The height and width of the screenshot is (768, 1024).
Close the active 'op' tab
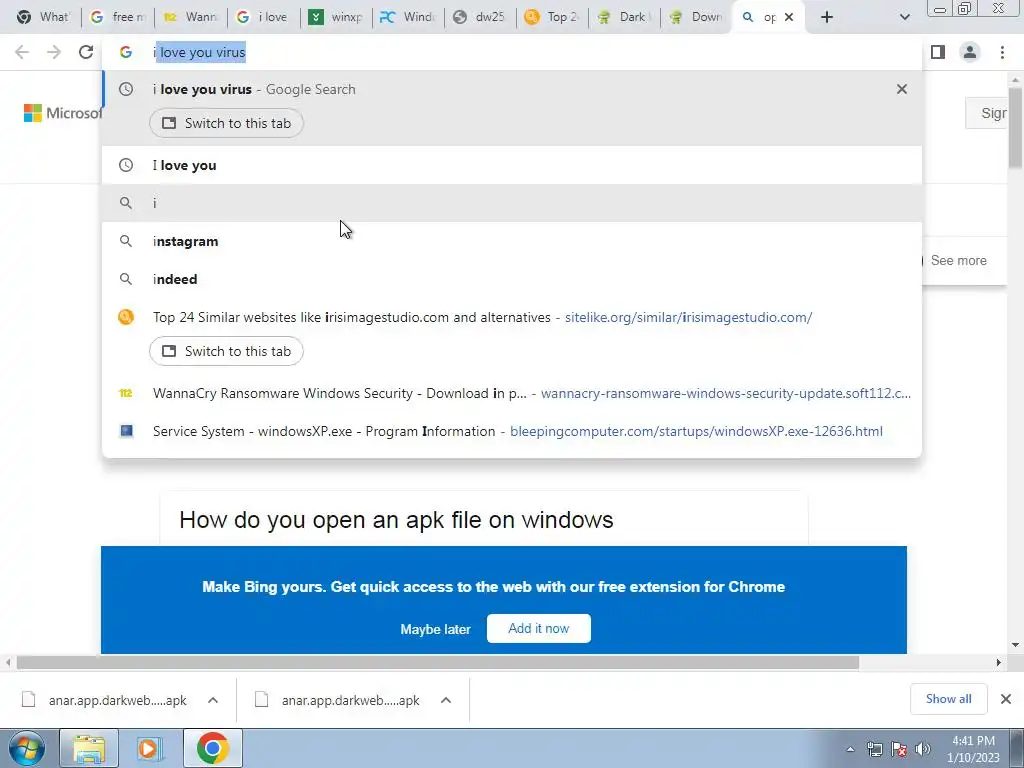pyautogui.click(x=789, y=17)
